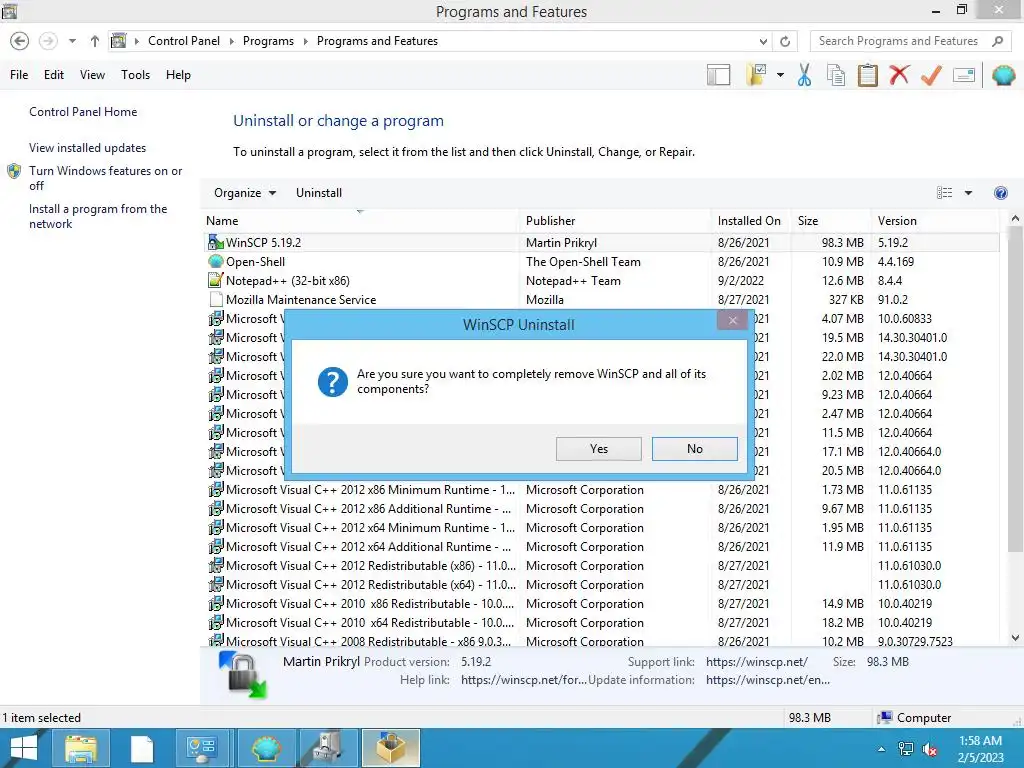Click the Copy toolbar icon

[836, 75]
